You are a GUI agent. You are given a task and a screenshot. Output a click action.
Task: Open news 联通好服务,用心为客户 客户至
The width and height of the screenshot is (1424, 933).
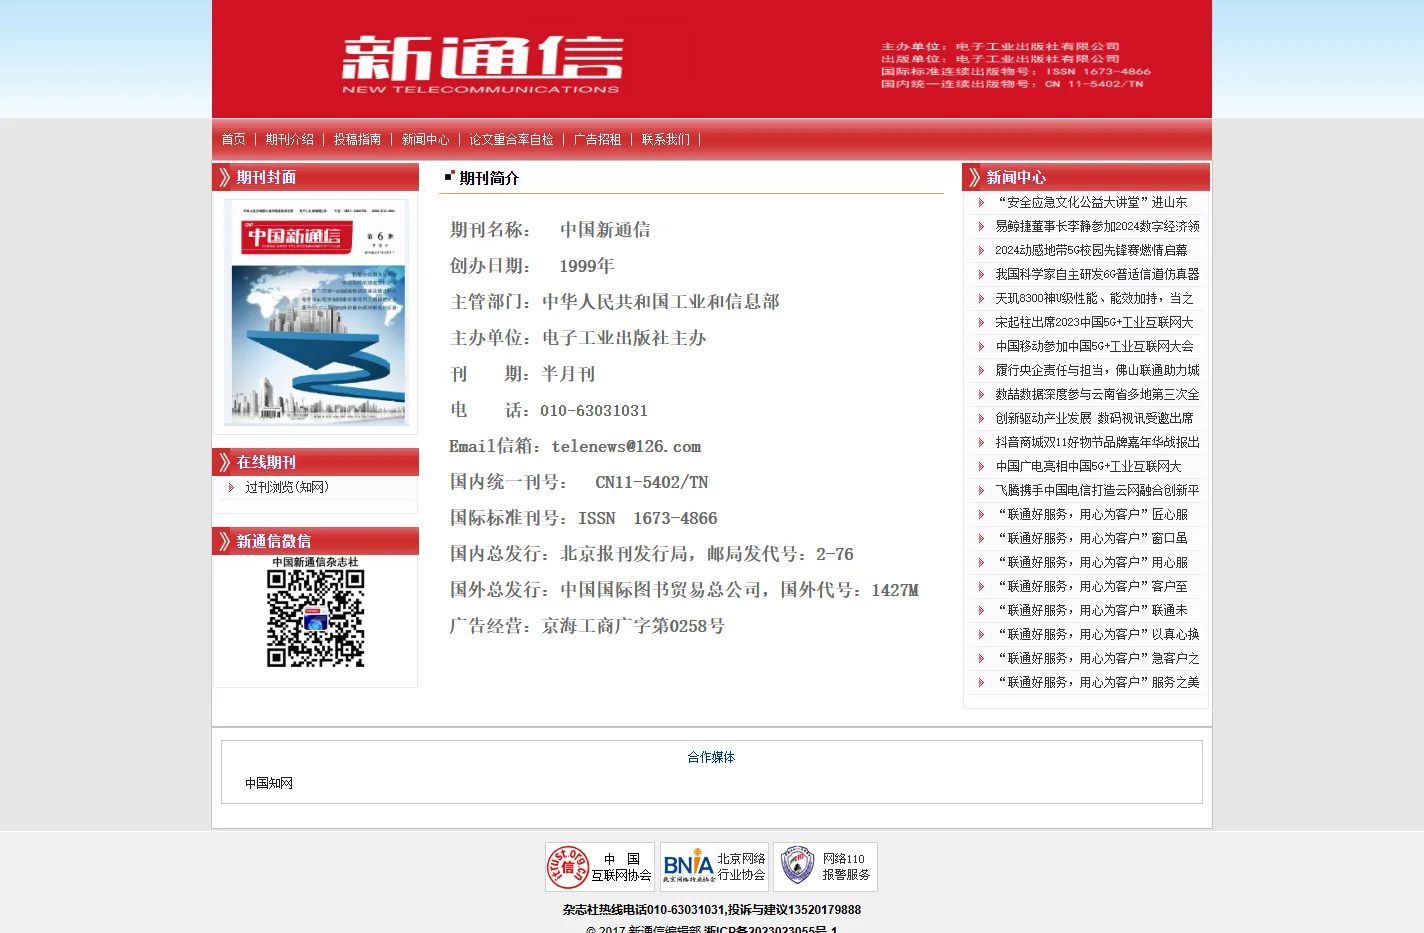click(x=1091, y=586)
